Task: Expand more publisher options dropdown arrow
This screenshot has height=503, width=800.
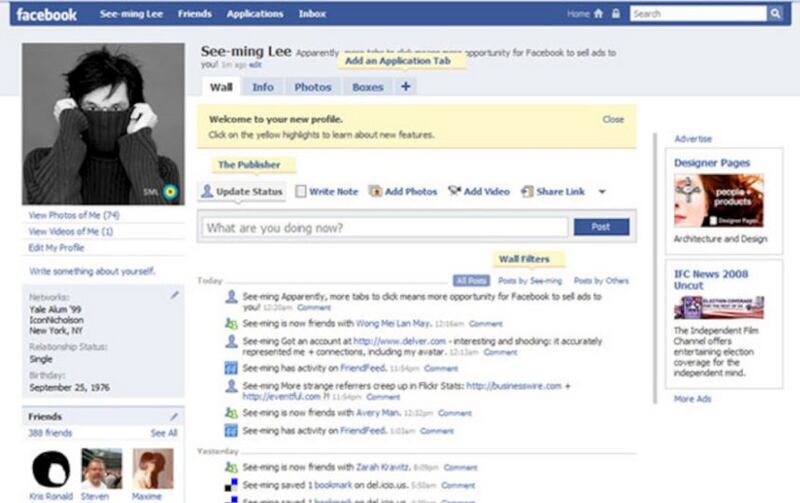Action: point(602,192)
